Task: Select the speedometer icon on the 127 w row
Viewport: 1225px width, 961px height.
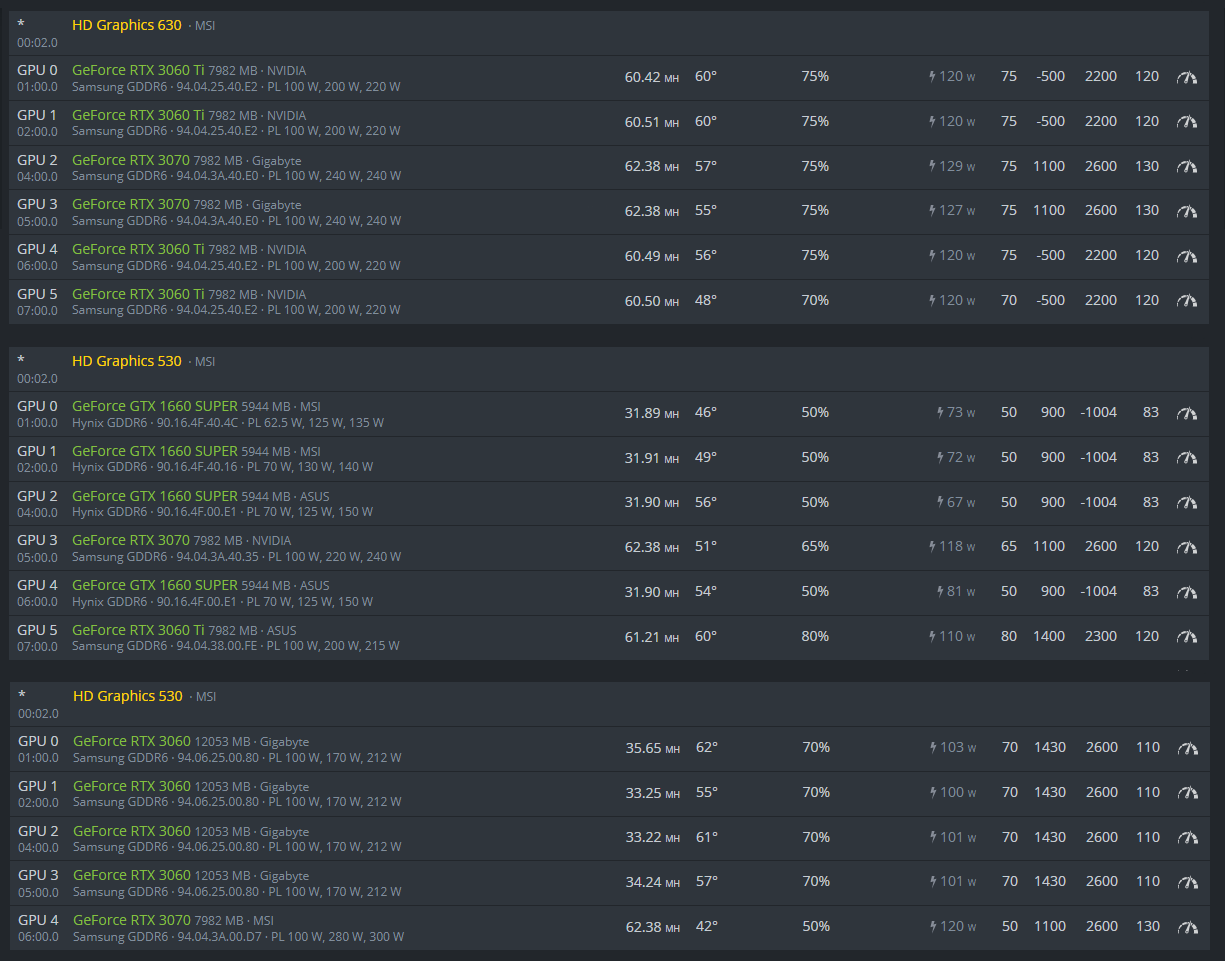Action: tap(1187, 211)
